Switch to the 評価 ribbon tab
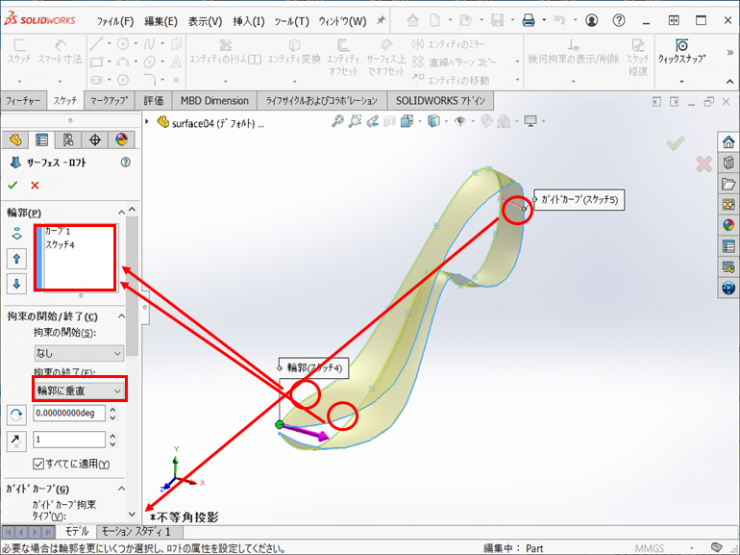 point(153,101)
